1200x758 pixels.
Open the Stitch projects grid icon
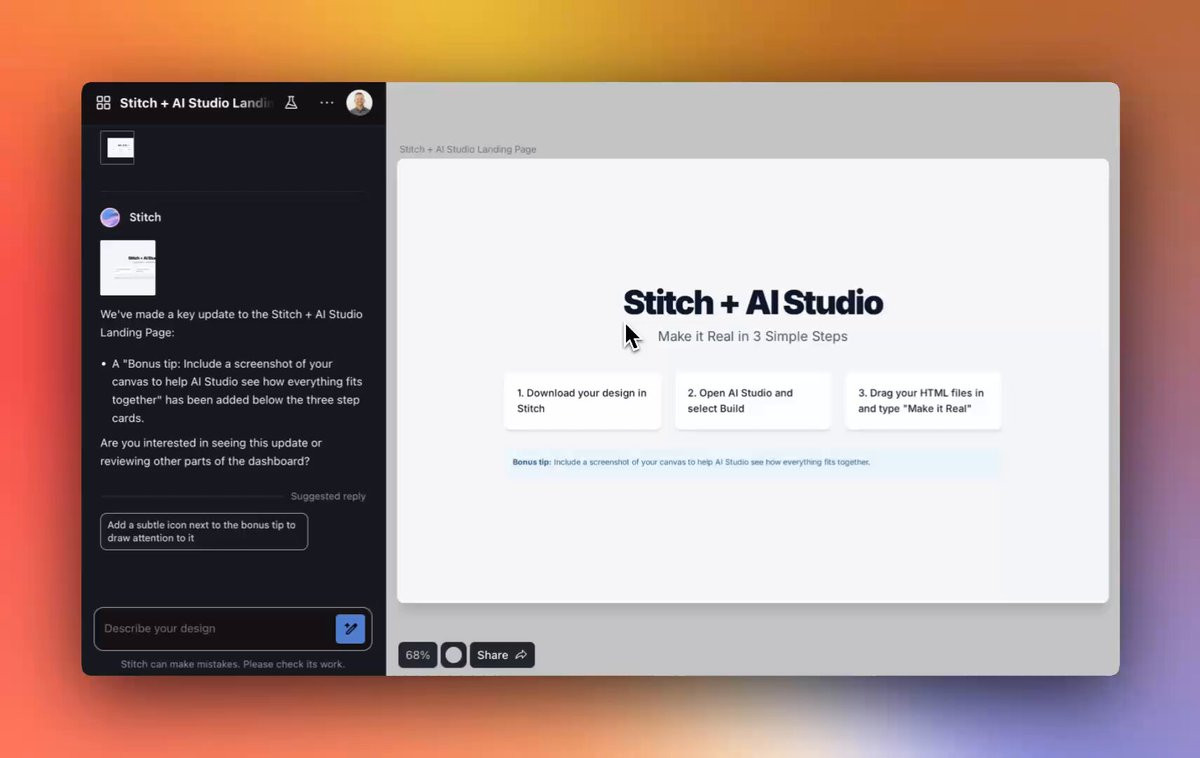(x=103, y=103)
